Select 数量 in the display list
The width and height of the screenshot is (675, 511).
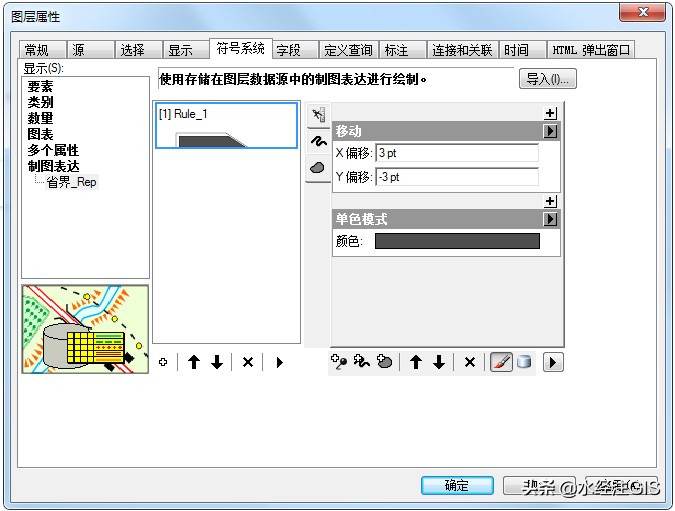coord(40,118)
